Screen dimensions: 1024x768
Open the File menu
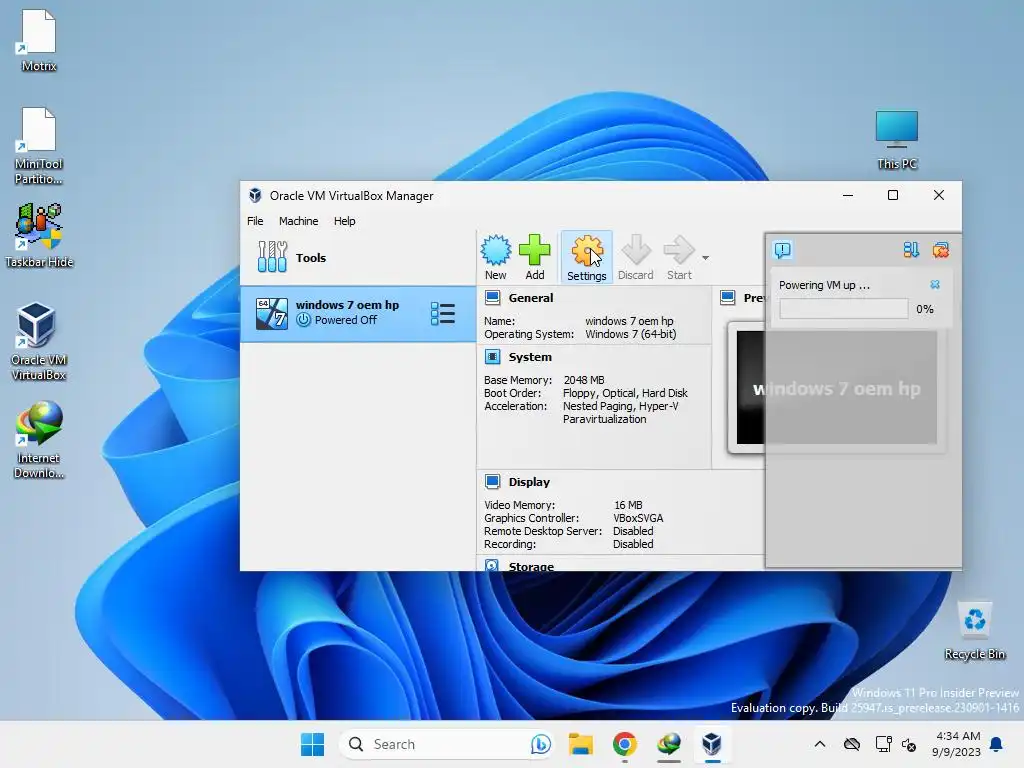[x=255, y=221]
